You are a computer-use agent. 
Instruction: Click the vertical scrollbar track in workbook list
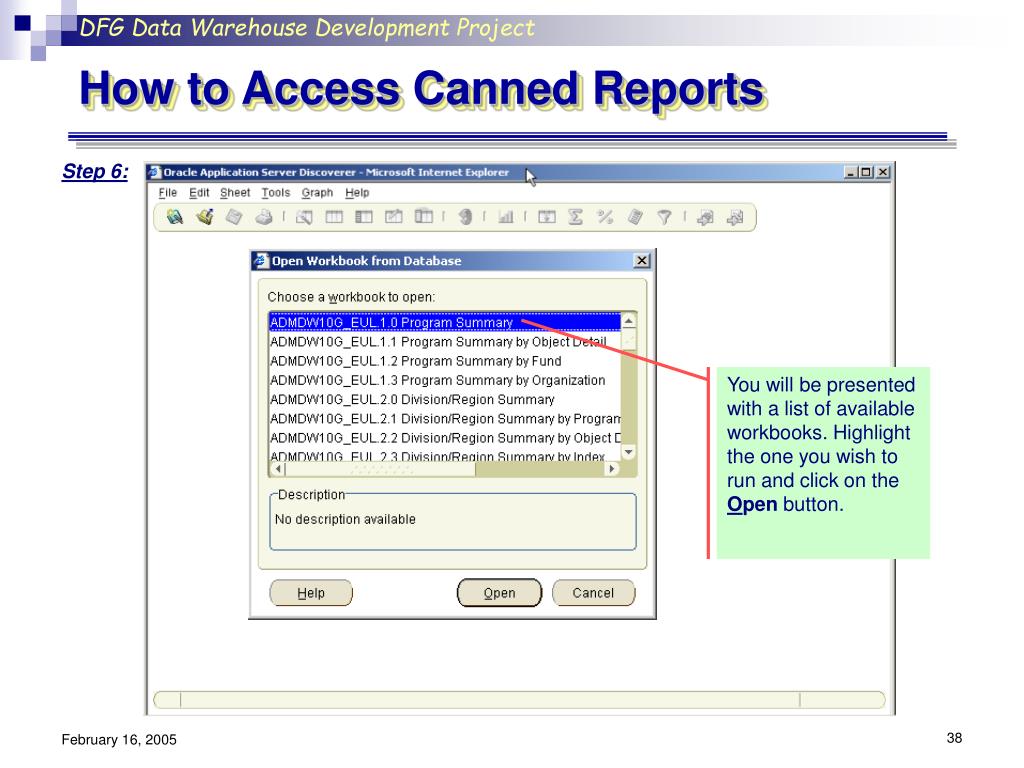[x=628, y=398]
